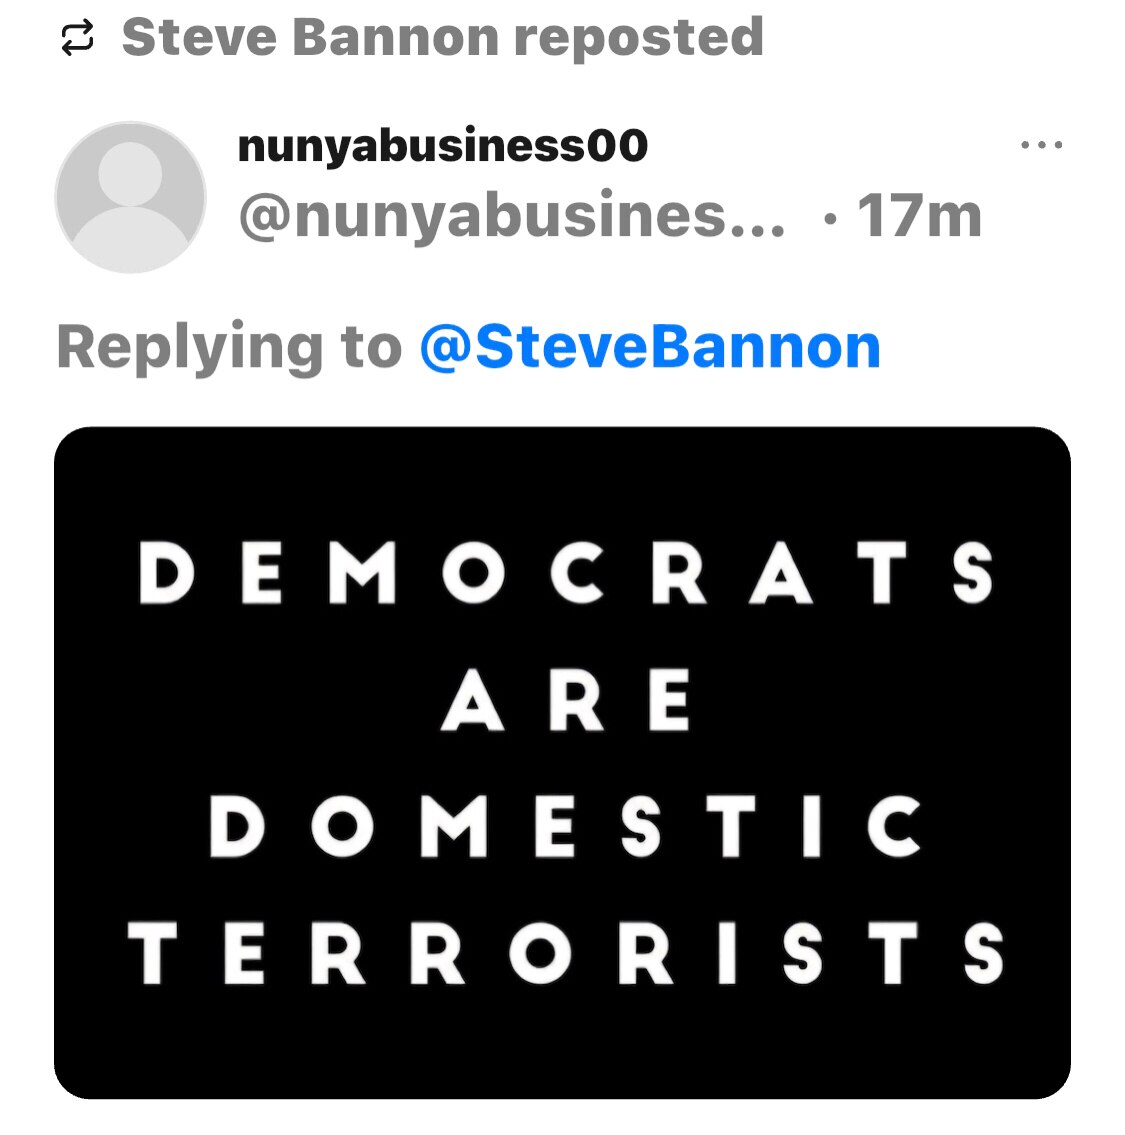The height and width of the screenshot is (1135, 1125).
Task: Click the truncated @nunyabusines... handle
Action: coord(511,215)
